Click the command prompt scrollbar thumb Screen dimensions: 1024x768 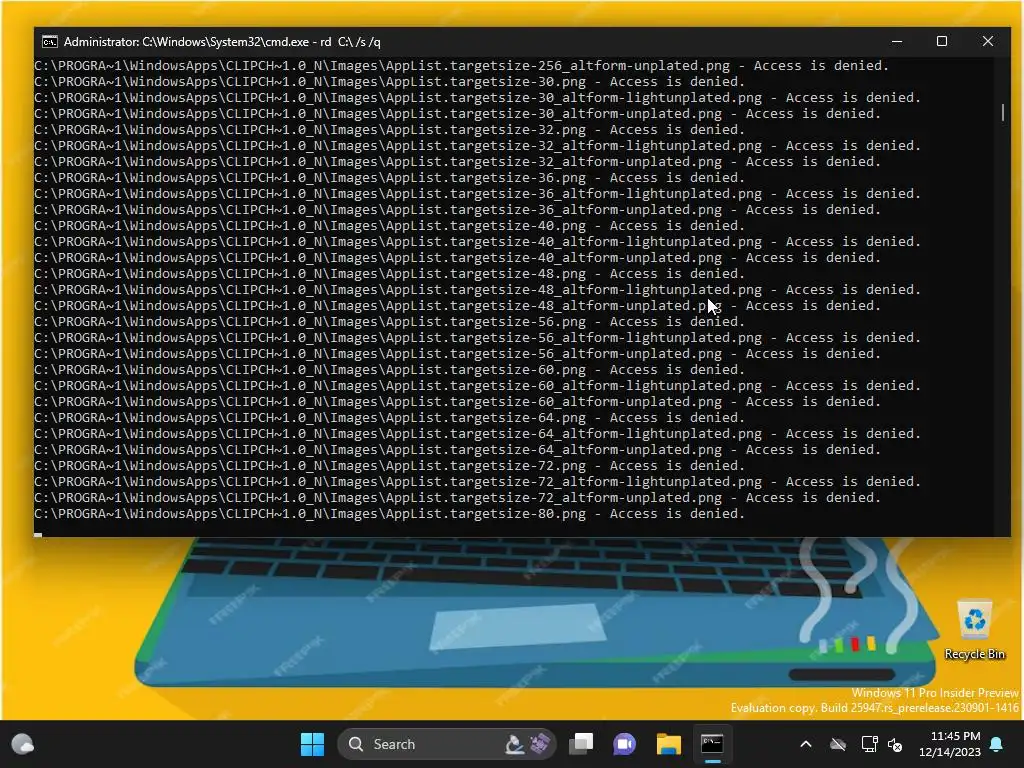tap(1003, 112)
